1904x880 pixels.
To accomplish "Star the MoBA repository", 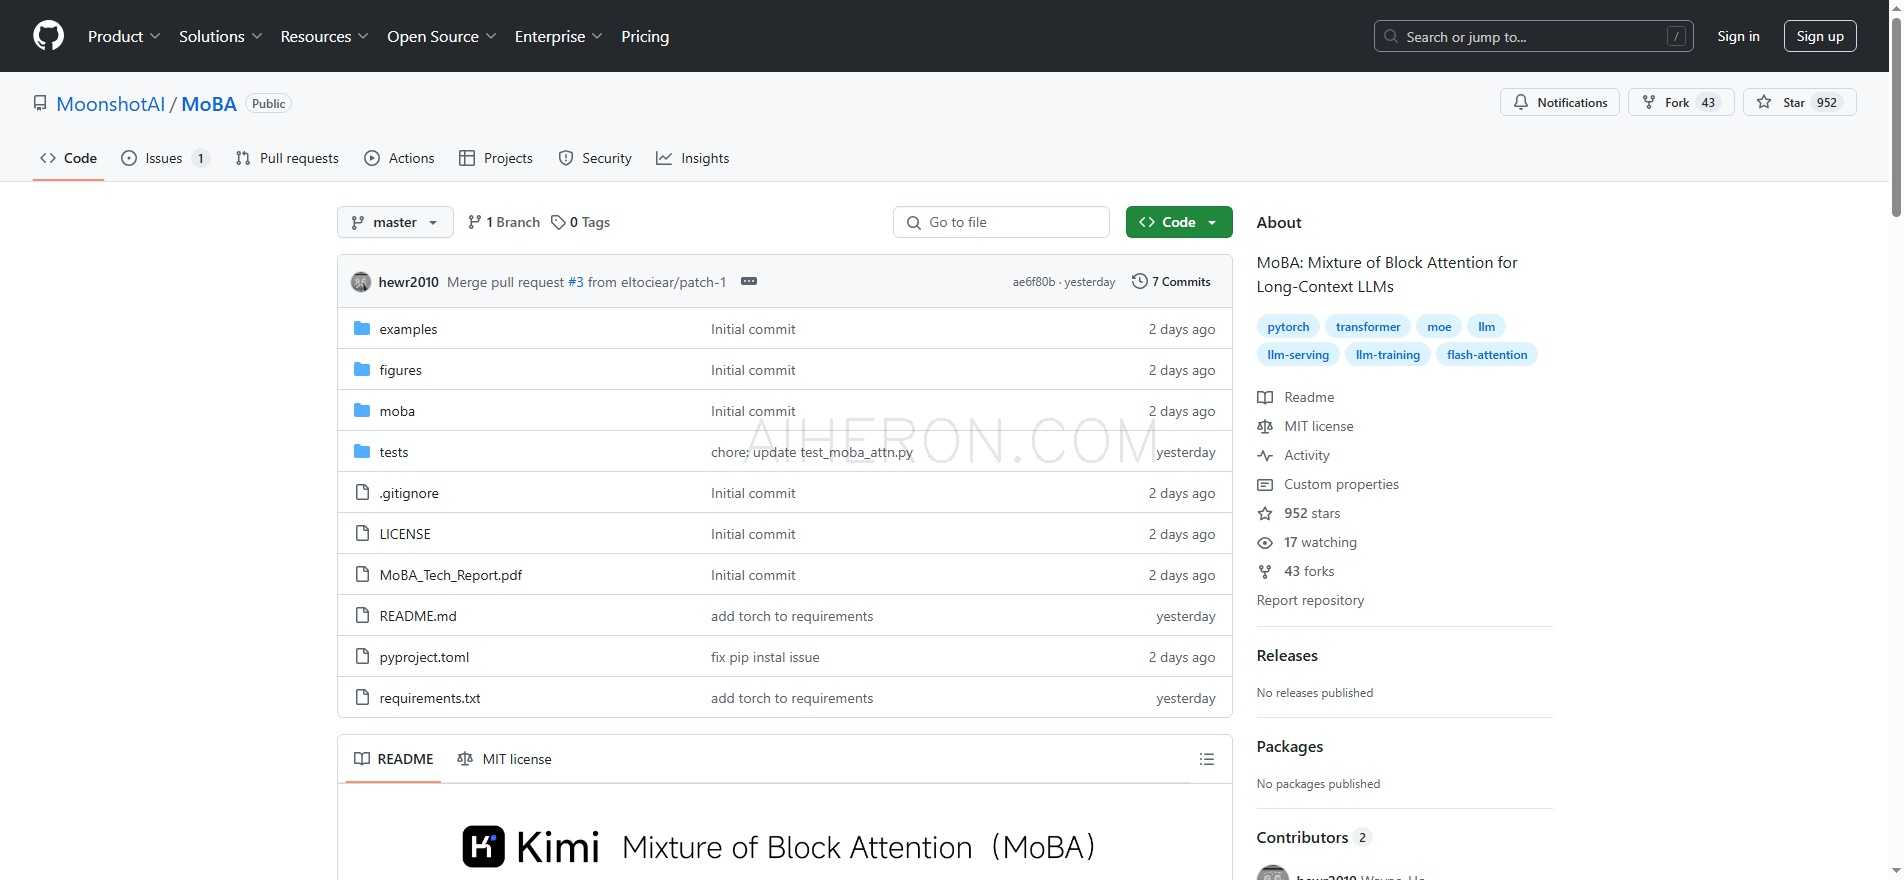I will pyautogui.click(x=1799, y=102).
